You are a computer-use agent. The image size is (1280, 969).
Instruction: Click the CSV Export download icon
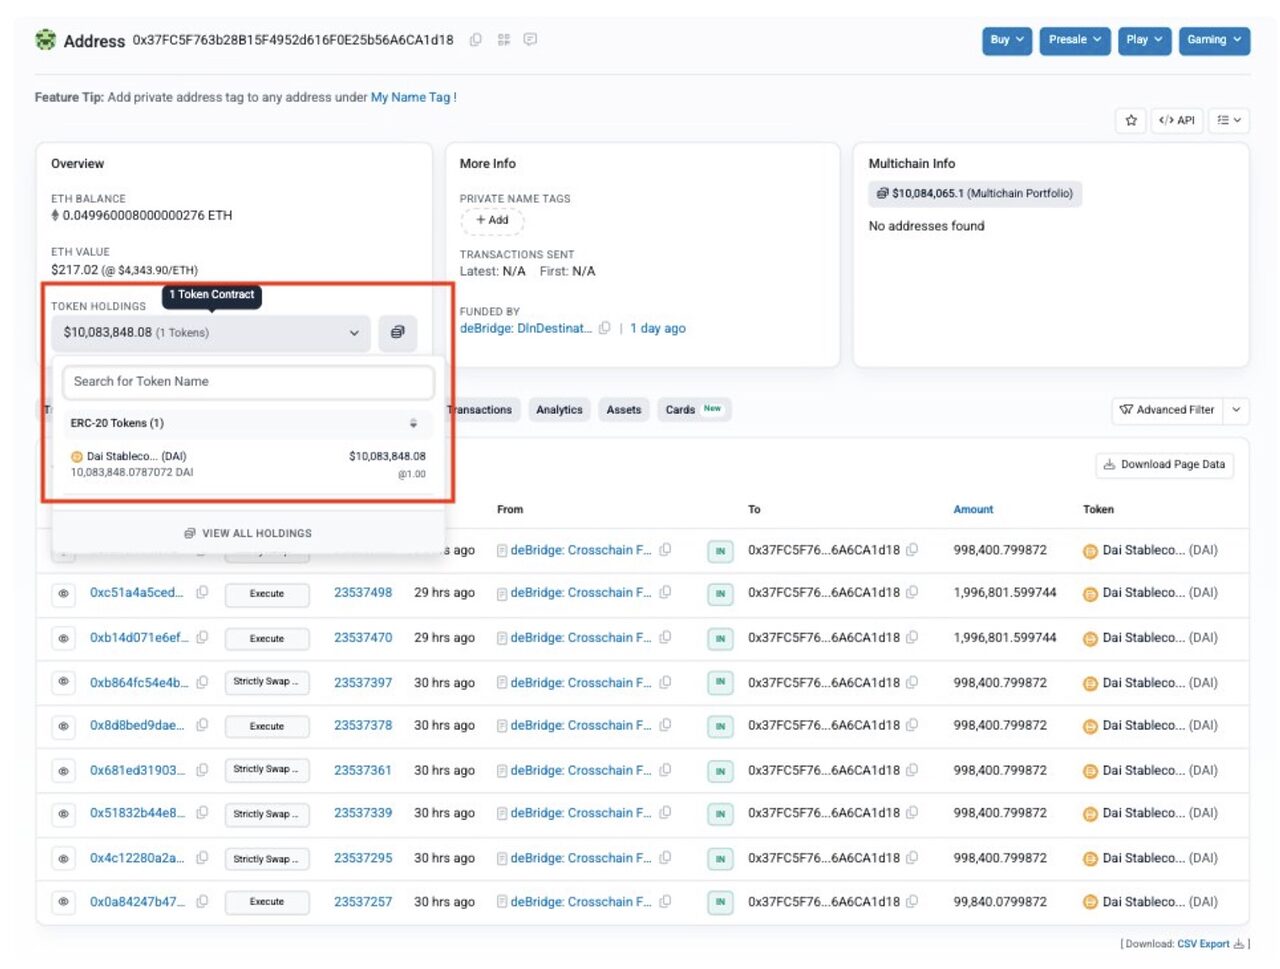point(1239,944)
